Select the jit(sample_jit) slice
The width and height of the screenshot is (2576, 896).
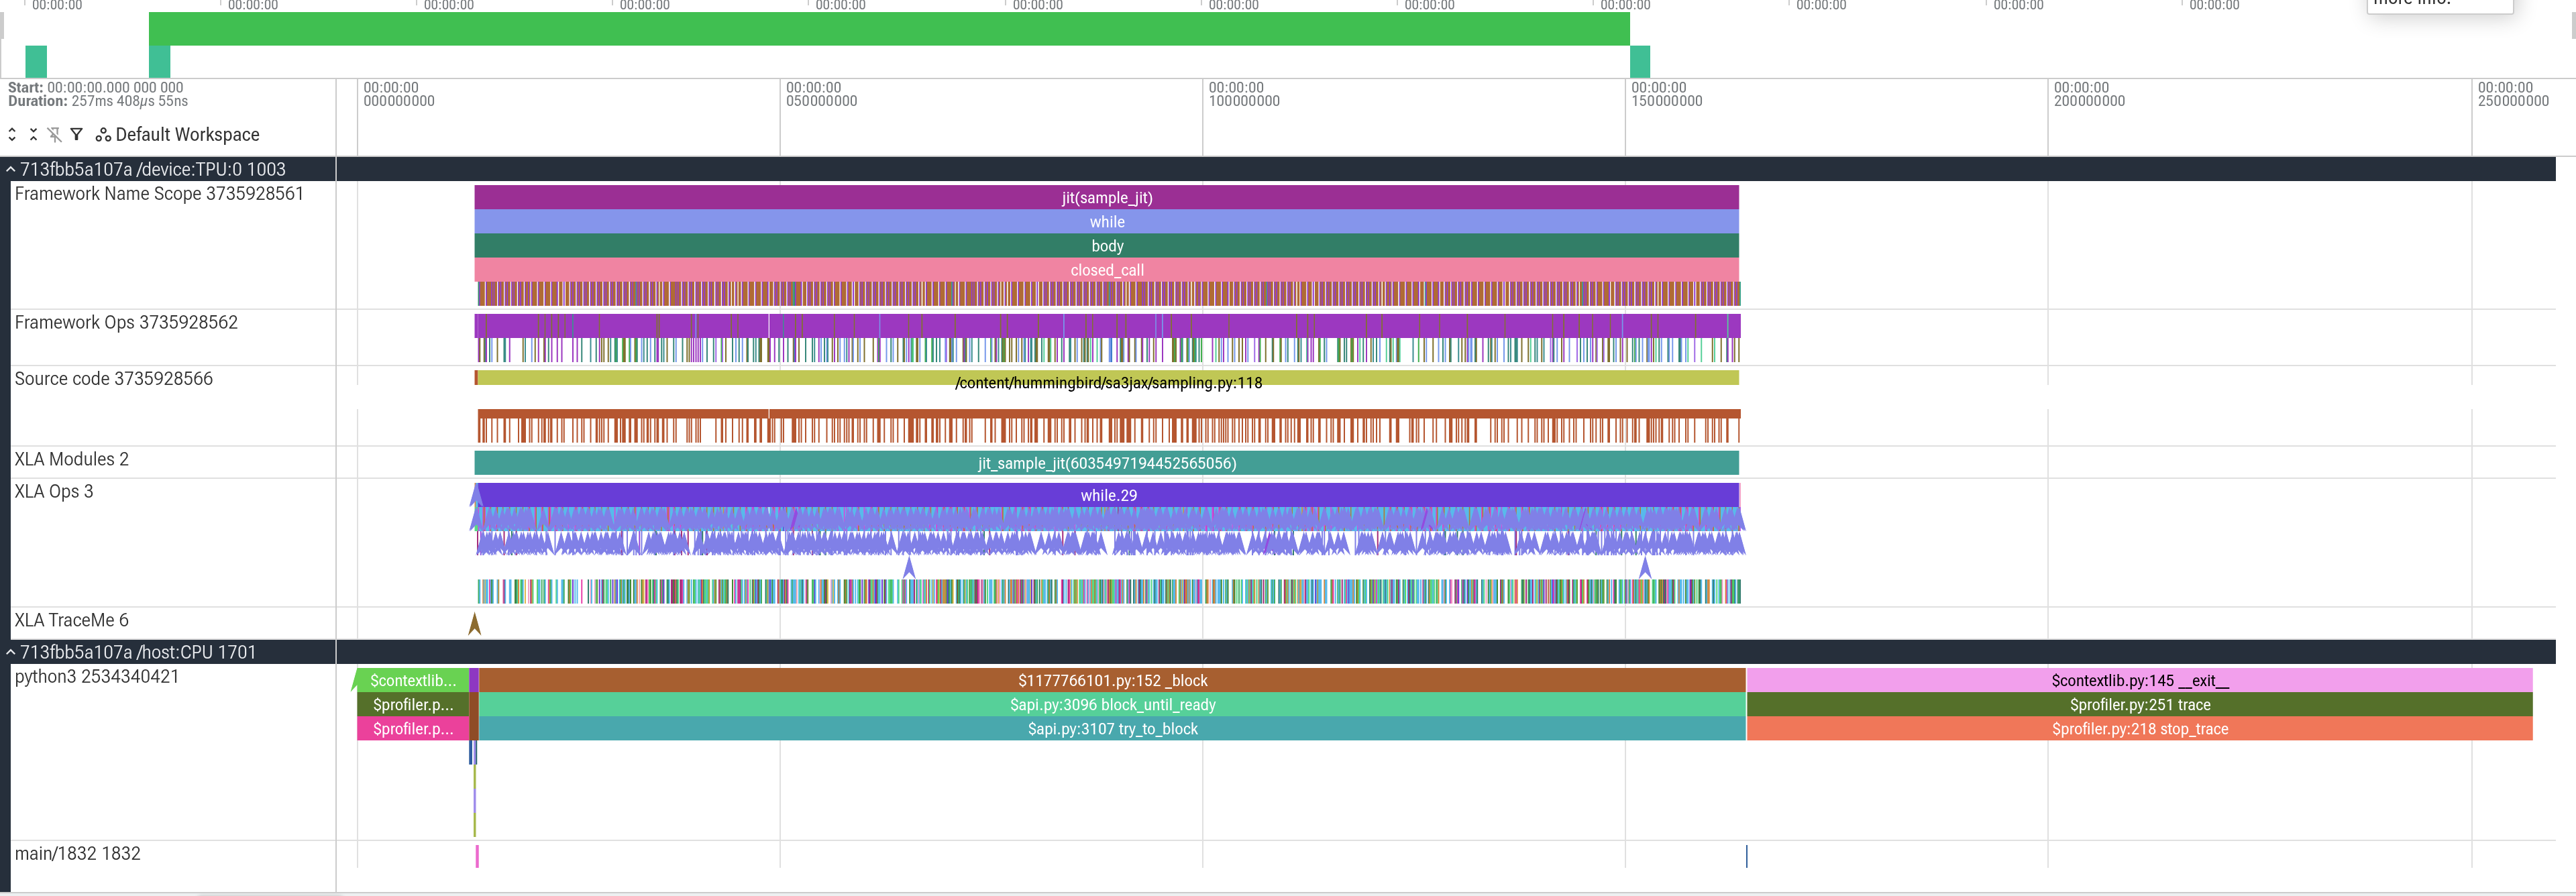click(1106, 197)
